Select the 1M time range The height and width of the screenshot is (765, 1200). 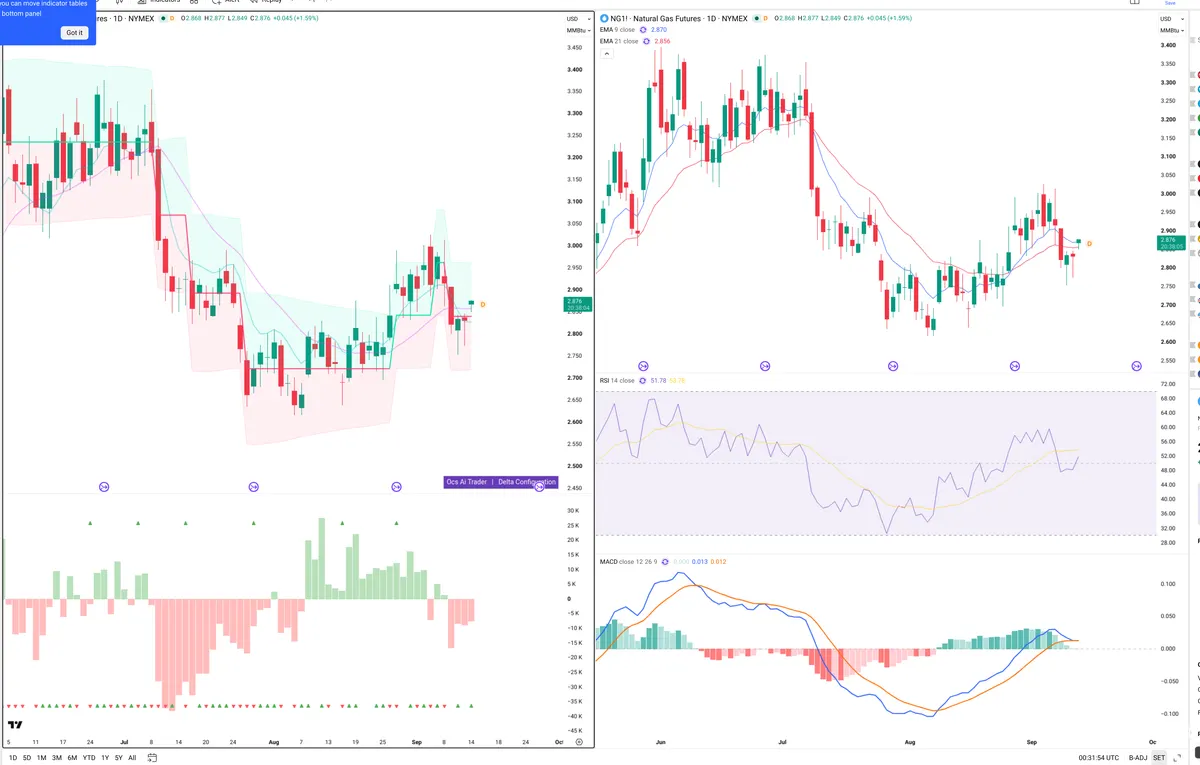pos(42,758)
